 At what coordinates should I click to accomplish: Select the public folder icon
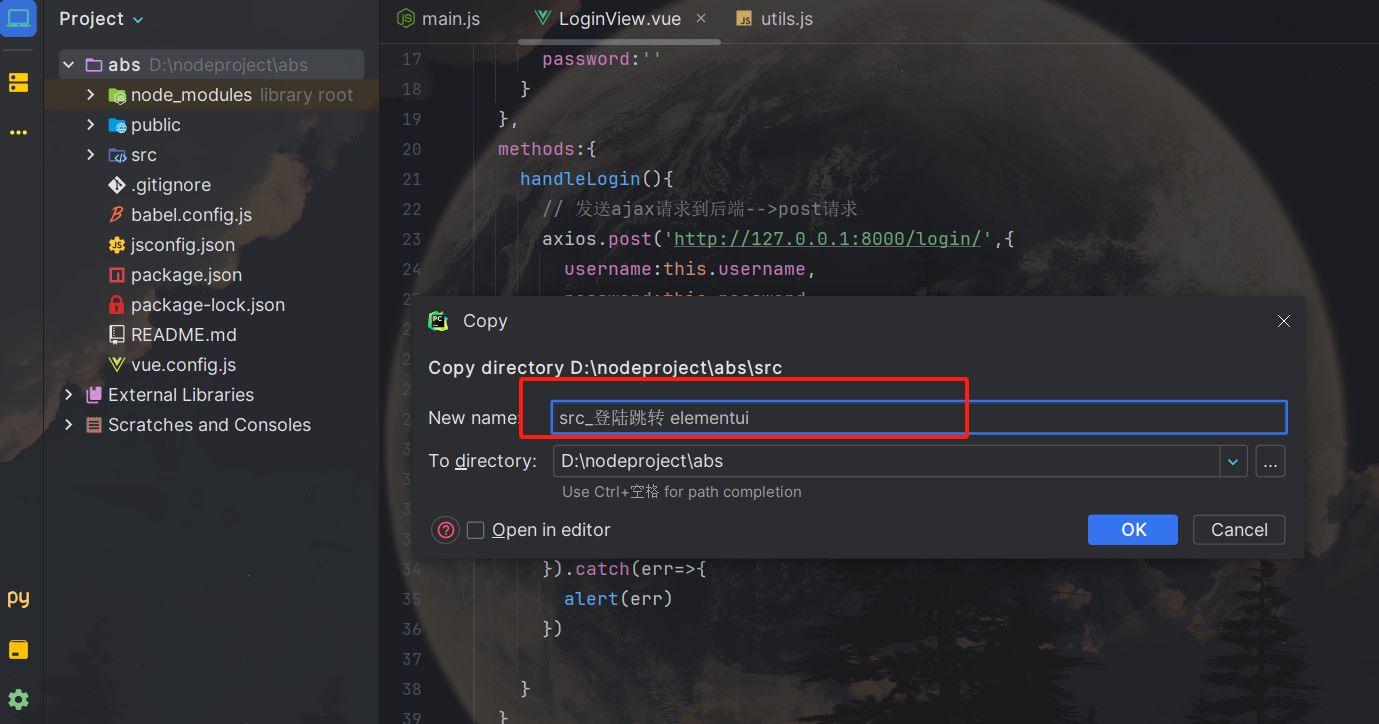click(117, 125)
